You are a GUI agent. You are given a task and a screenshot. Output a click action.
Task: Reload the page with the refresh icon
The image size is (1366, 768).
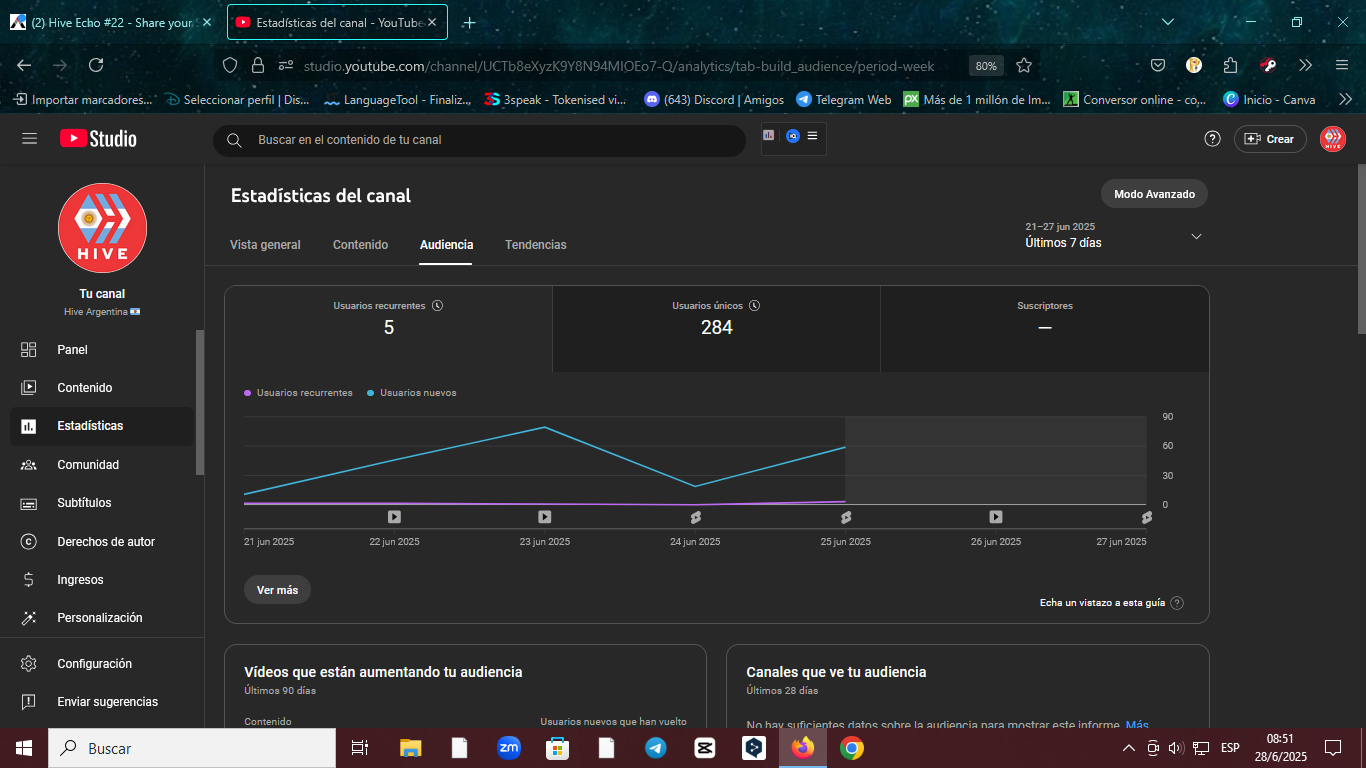point(96,65)
